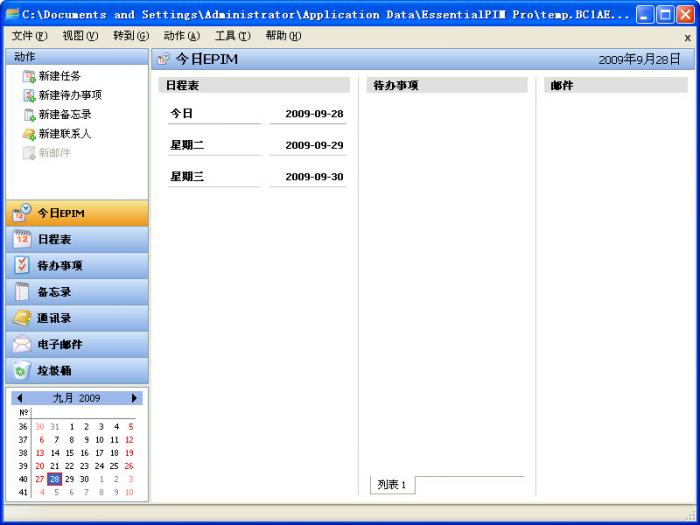Click the 新建待办事项 icon in actions panel
Image resolution: width=700 pixels, height=525 pixels.
[x=29, y=96]
